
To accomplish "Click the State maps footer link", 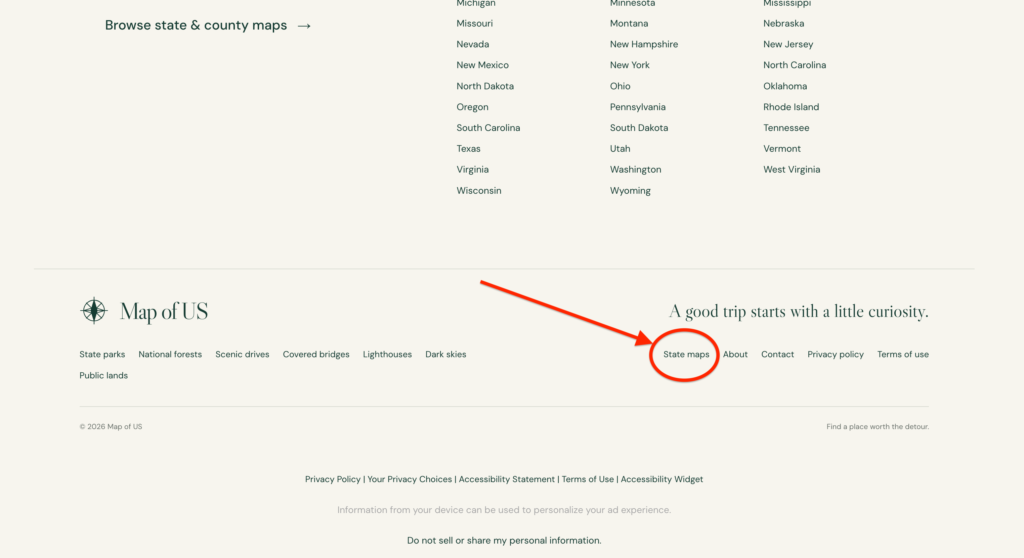I will 686,355.
